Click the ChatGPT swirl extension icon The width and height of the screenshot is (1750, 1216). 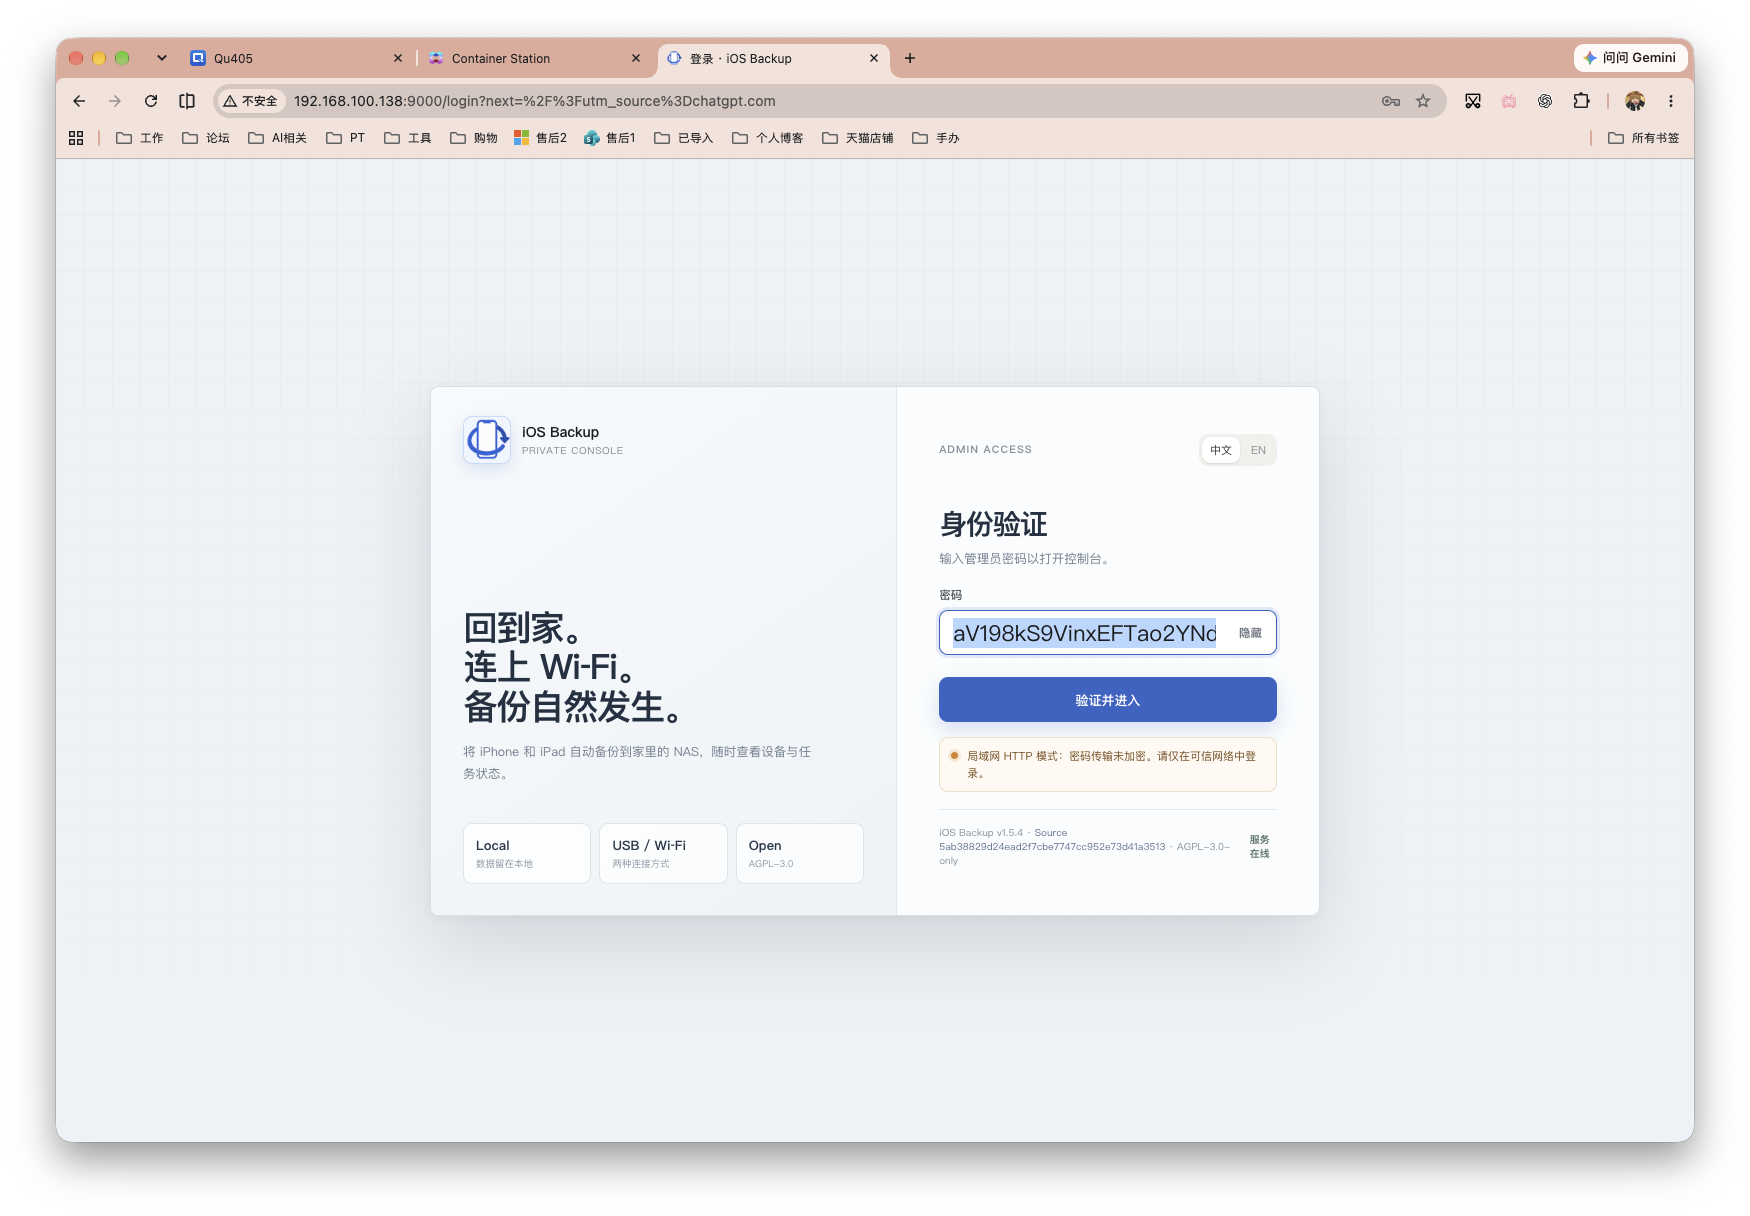[x=1545, y=101]
